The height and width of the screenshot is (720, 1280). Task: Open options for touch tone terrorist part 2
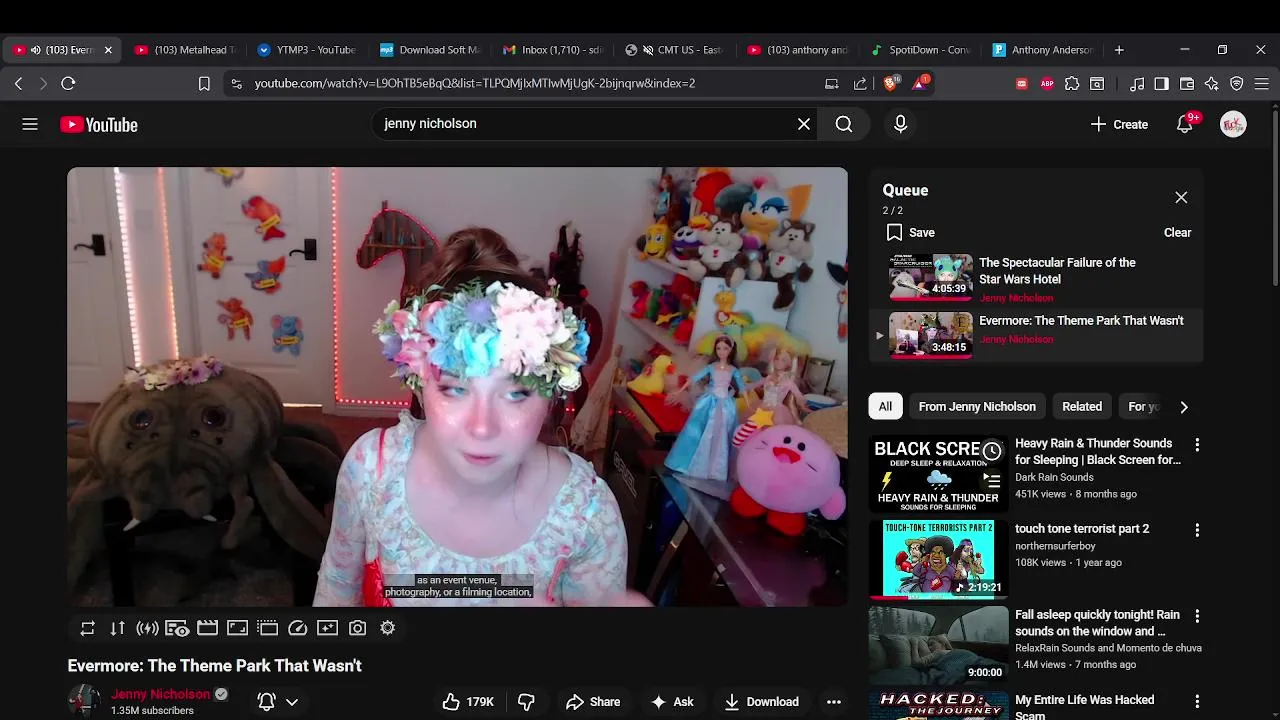click(1197, 530)
